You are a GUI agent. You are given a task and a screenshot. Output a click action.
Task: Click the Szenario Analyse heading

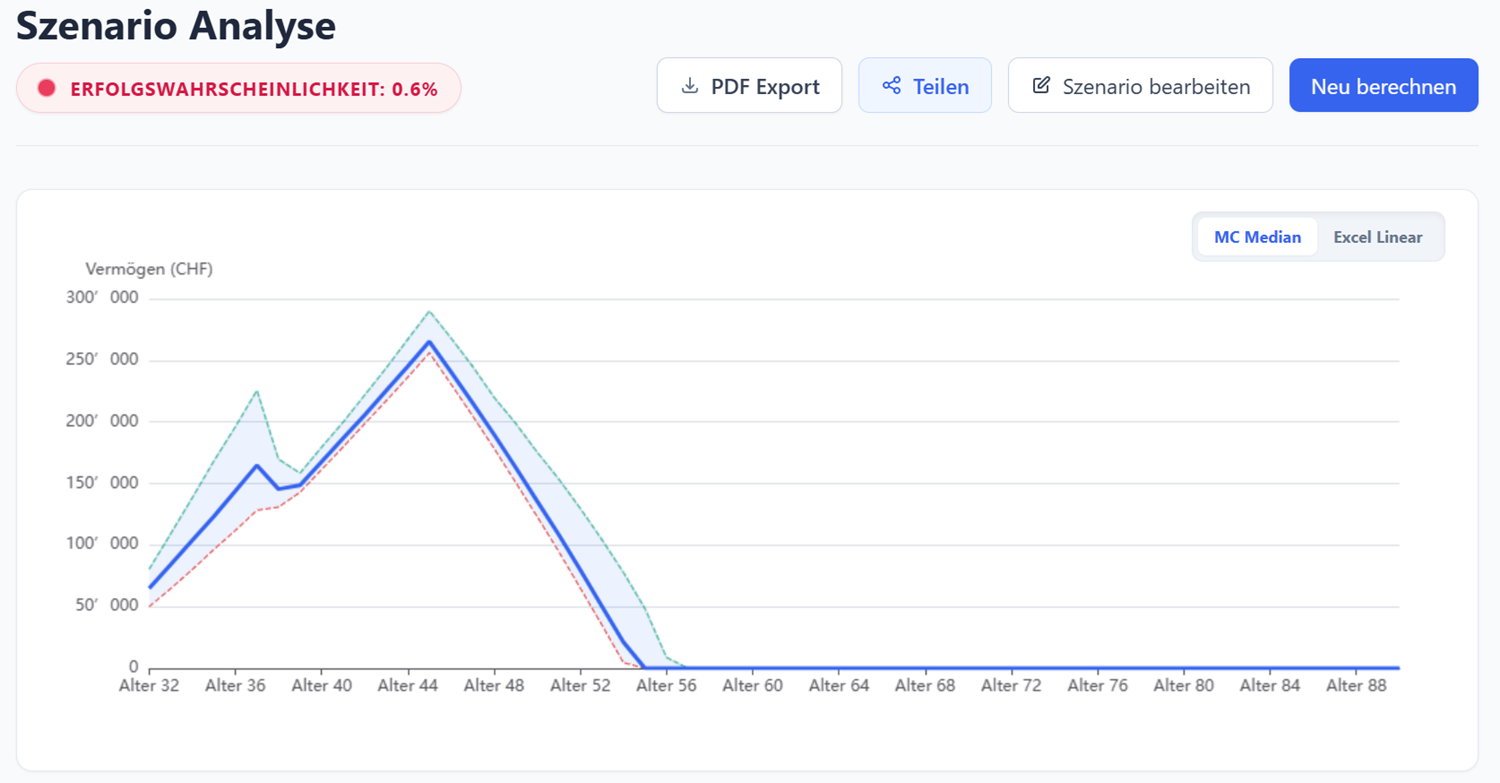(x=176, y=25)
